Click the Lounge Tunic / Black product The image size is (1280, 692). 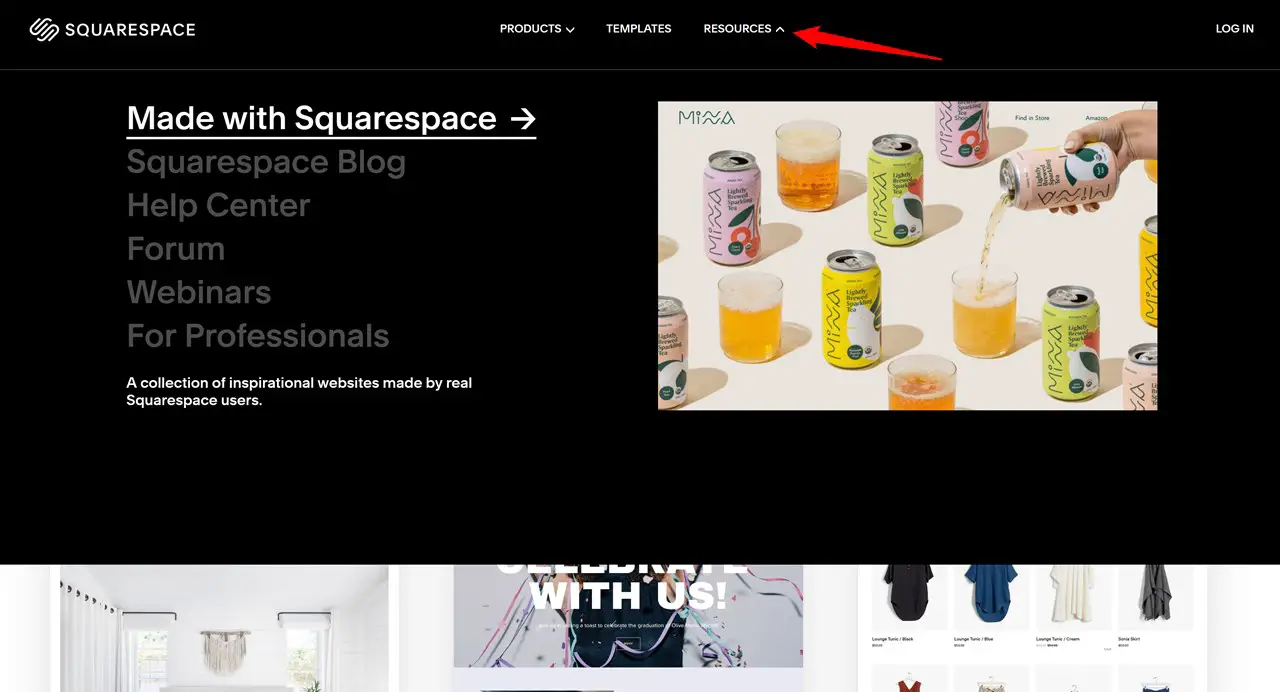point(910,607)
